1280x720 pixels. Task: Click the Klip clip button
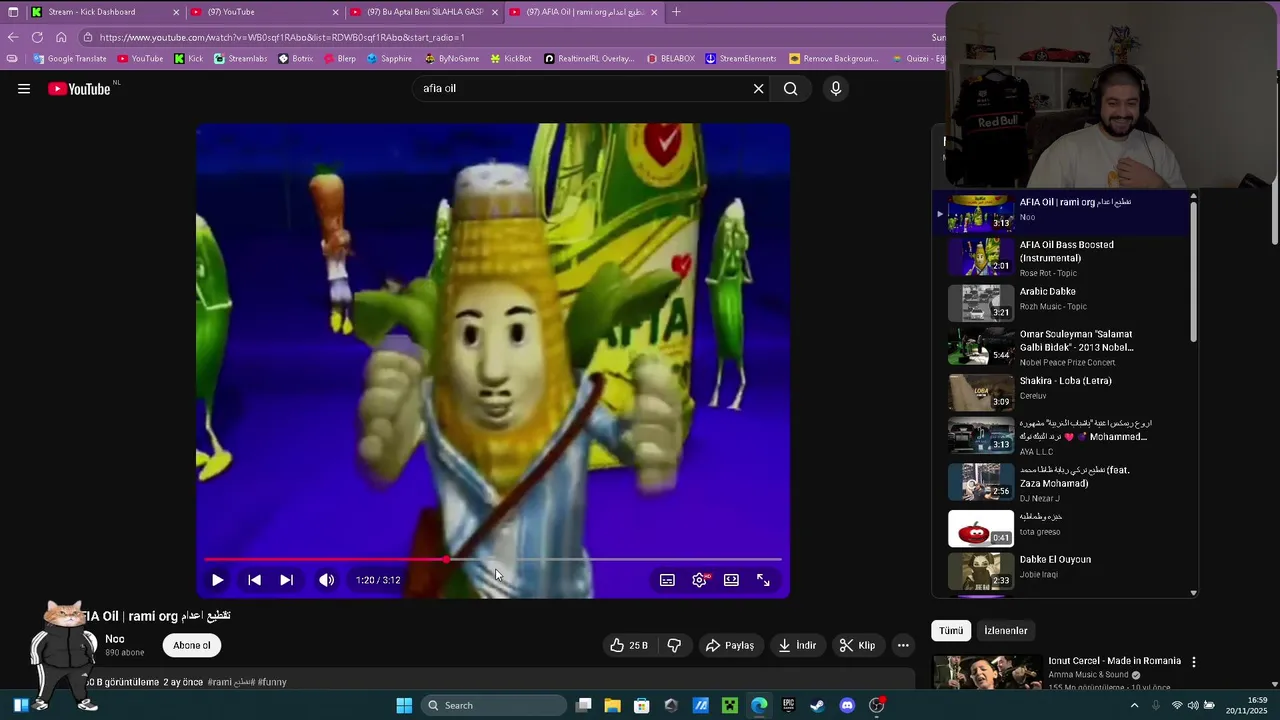pyautogui.click(x=857, y=646)
